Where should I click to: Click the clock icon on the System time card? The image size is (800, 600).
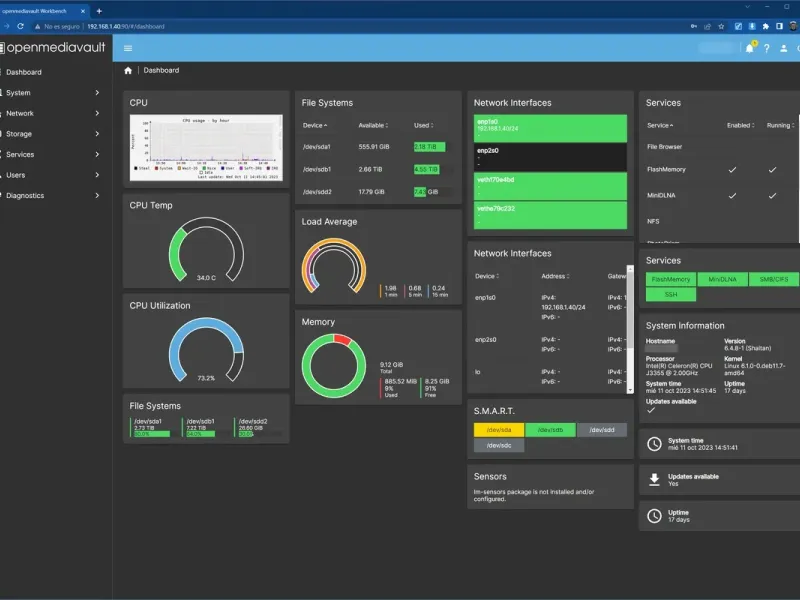pyautogui.click(x=654, y=444)
